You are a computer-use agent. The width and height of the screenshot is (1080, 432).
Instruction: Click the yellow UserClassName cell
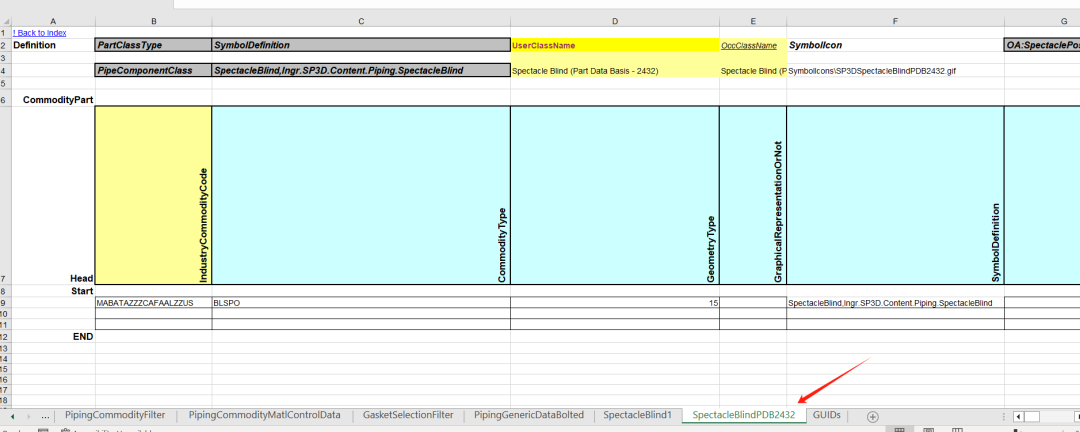tap(614, 45)
